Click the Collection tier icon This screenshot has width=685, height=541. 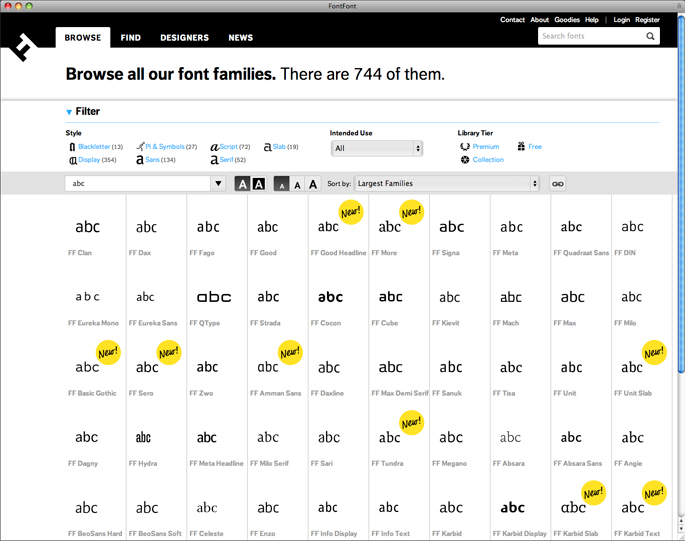465,160
